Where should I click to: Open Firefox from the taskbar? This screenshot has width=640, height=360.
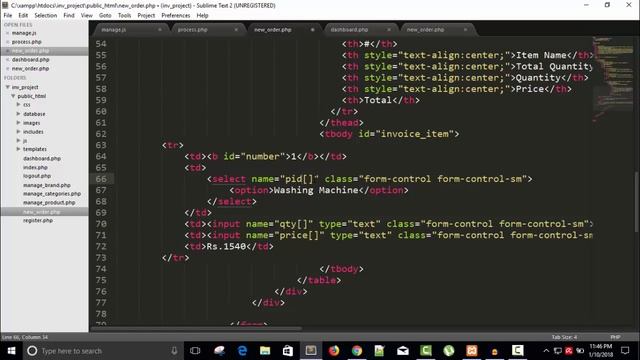(334, 351)
